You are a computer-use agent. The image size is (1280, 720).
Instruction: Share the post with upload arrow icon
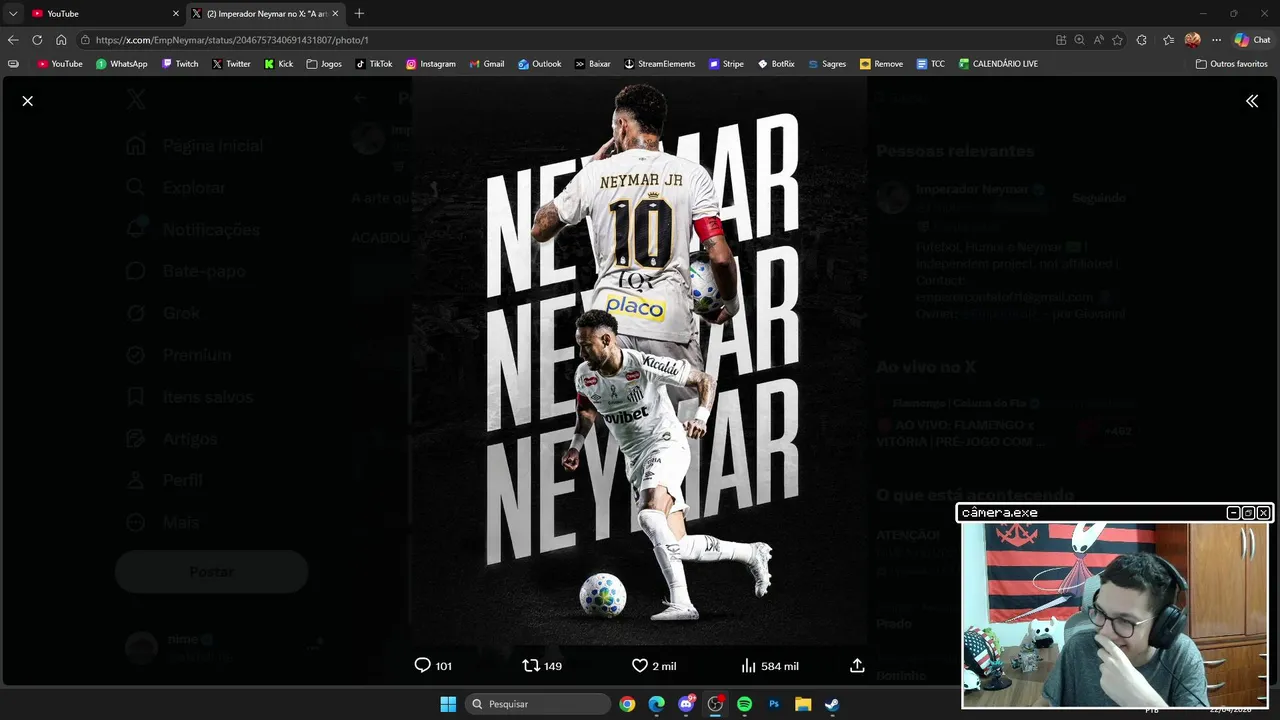tap(857, 666)
